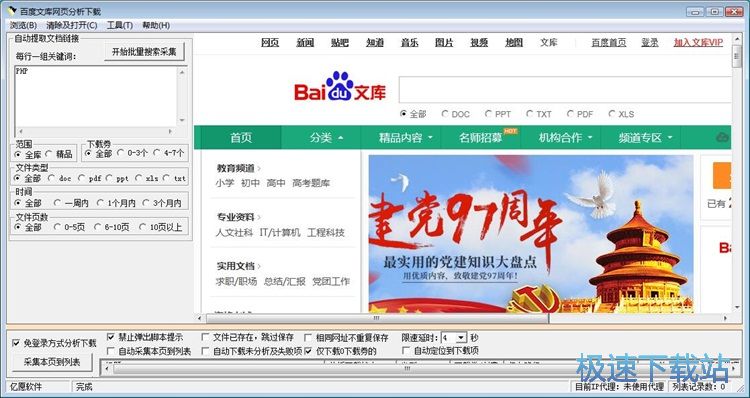This screenshot has width=750, height=398.
Task: Expand 专业资料 category arrow
Action: (x=259, y=217)
